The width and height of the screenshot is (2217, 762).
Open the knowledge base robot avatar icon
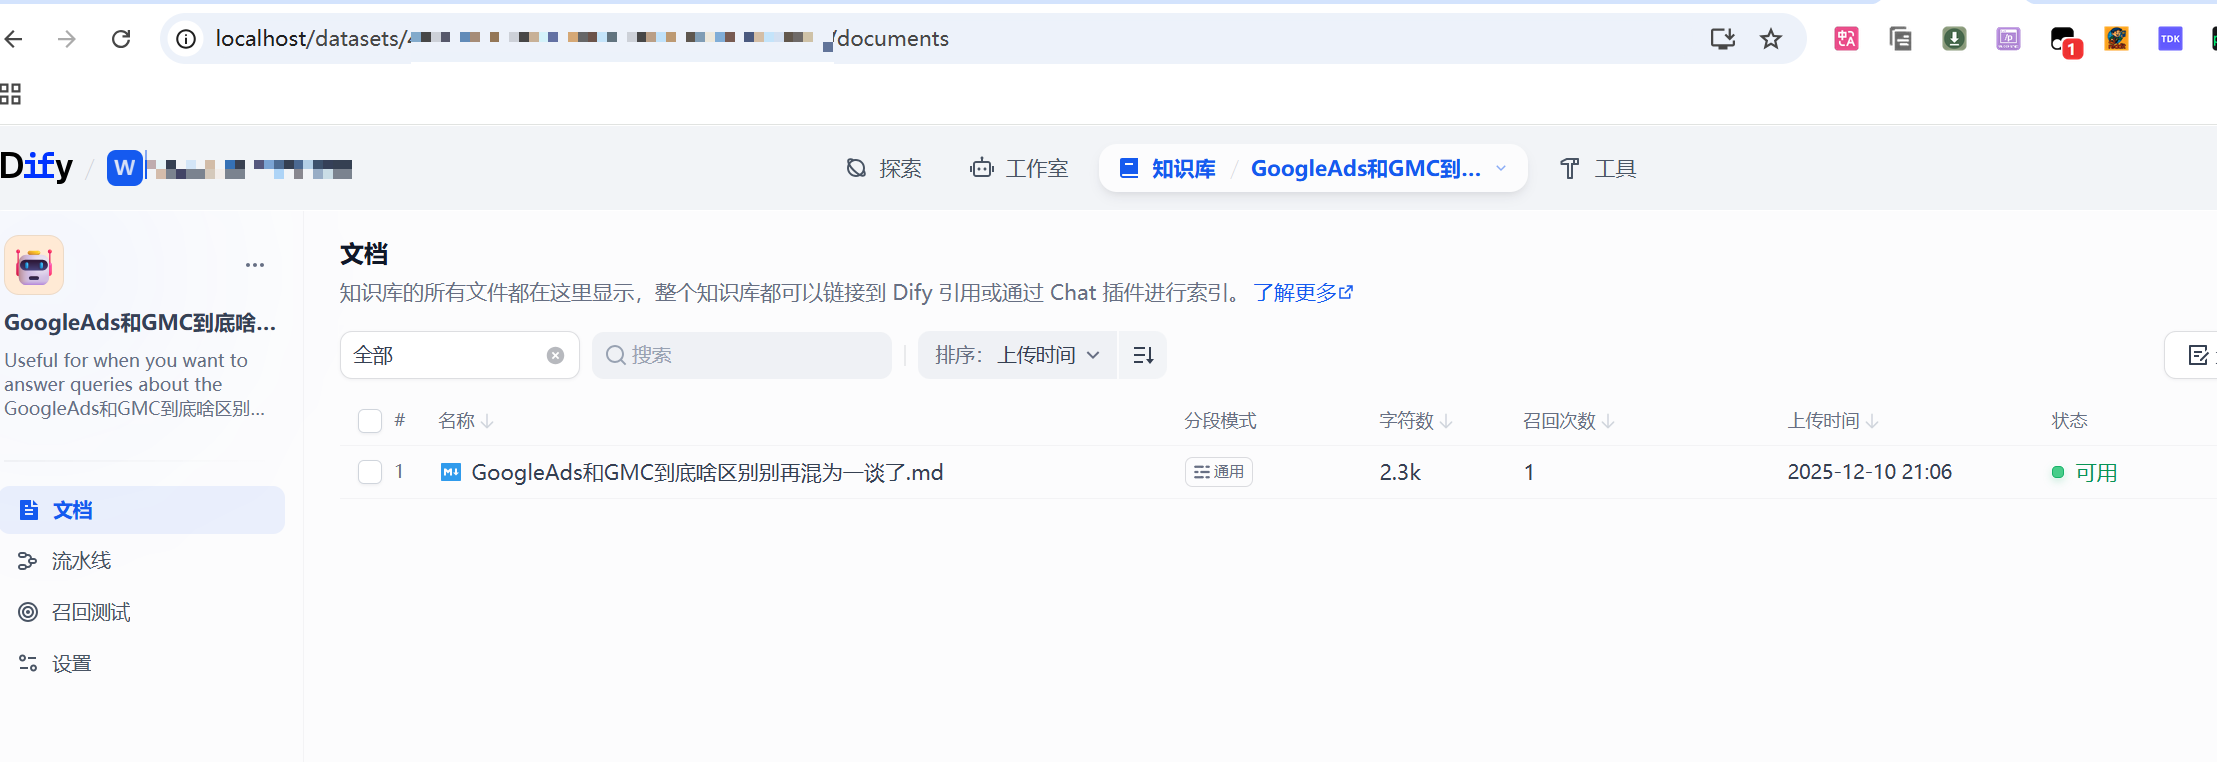pos(34,266)
